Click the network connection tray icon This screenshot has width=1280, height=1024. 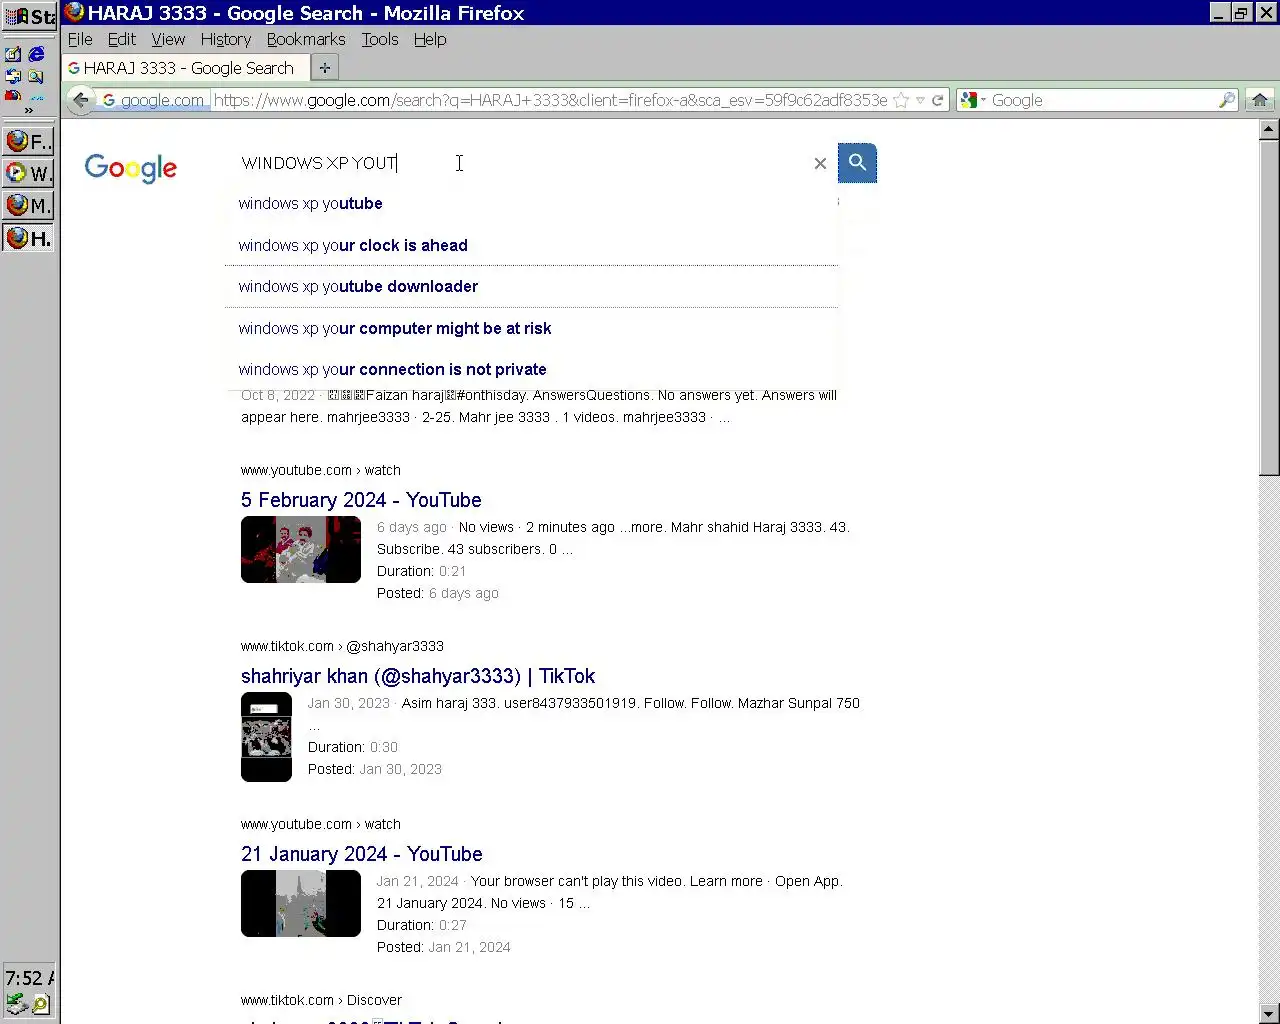15,1004
